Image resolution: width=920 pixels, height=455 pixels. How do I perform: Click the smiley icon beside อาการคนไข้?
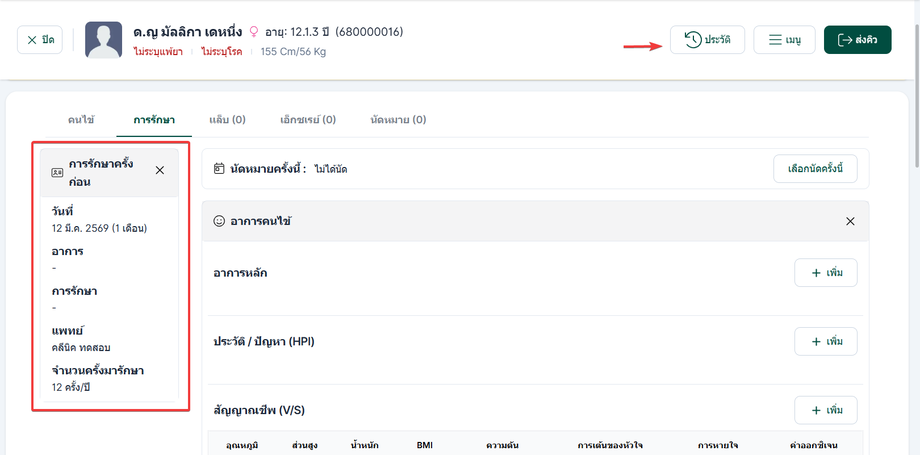pyautogui.click(x=219, y=221)
